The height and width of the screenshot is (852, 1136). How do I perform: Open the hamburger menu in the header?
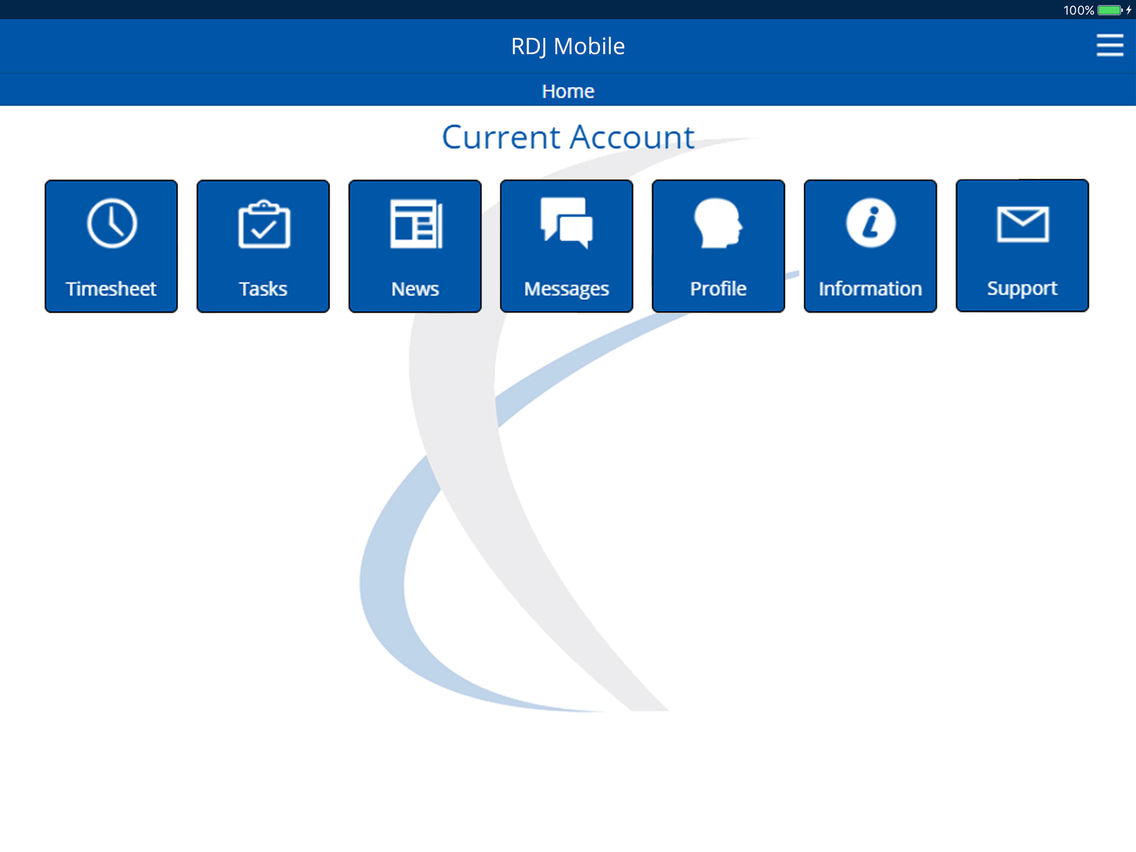[x=1110, y=45]
